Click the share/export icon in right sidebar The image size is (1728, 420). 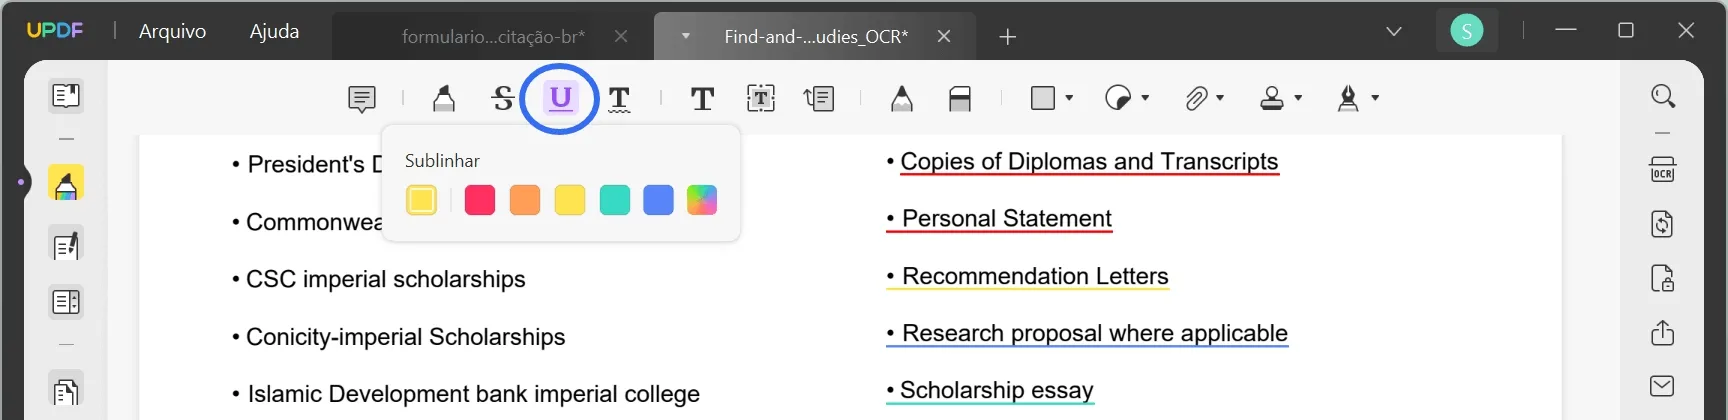click(1662, 333)
